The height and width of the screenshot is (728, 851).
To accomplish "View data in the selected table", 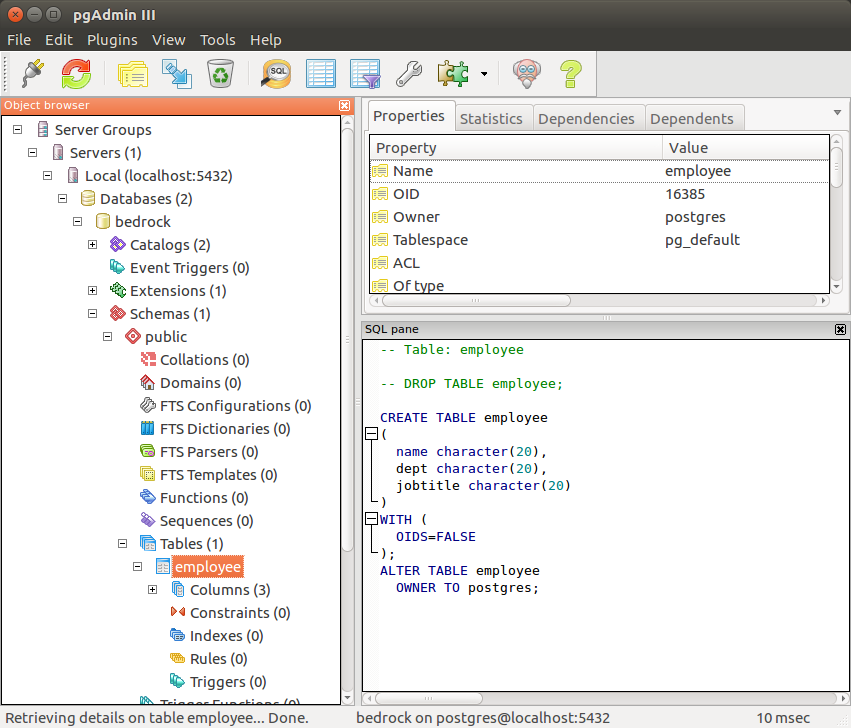I will click(320, 73).
